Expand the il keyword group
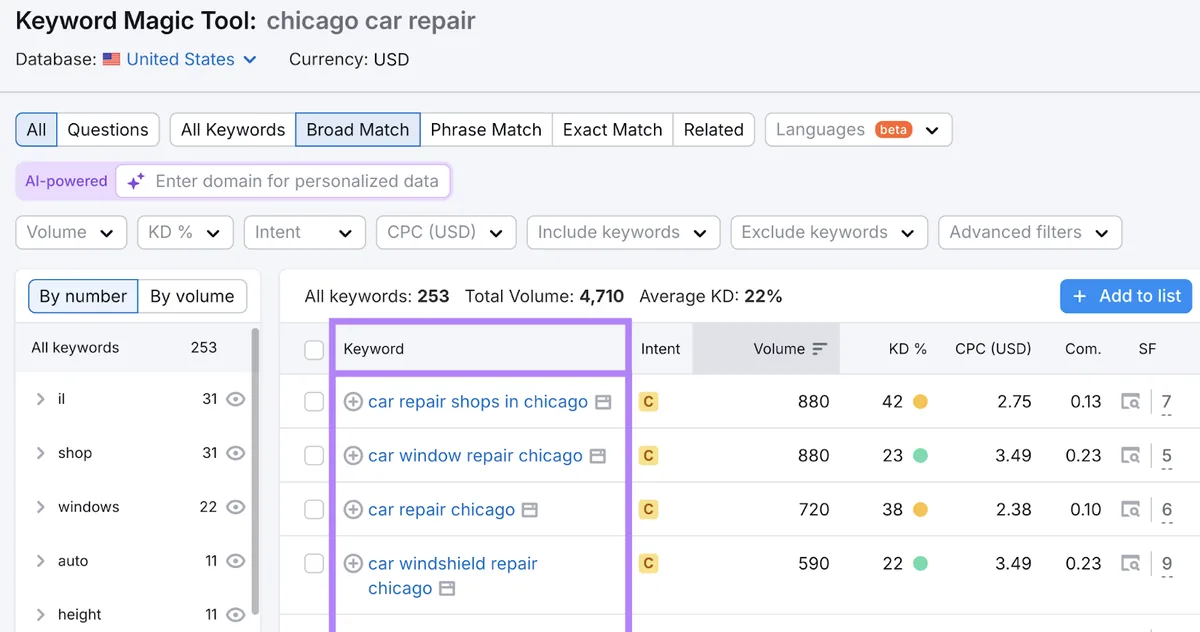This screenshot has height=632, width=1200. click(40, 399)
